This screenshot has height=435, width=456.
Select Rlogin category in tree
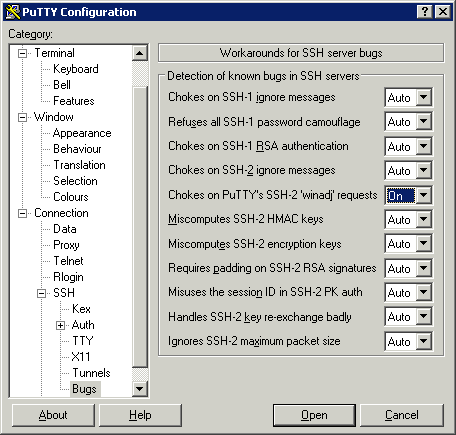[68, 277]
